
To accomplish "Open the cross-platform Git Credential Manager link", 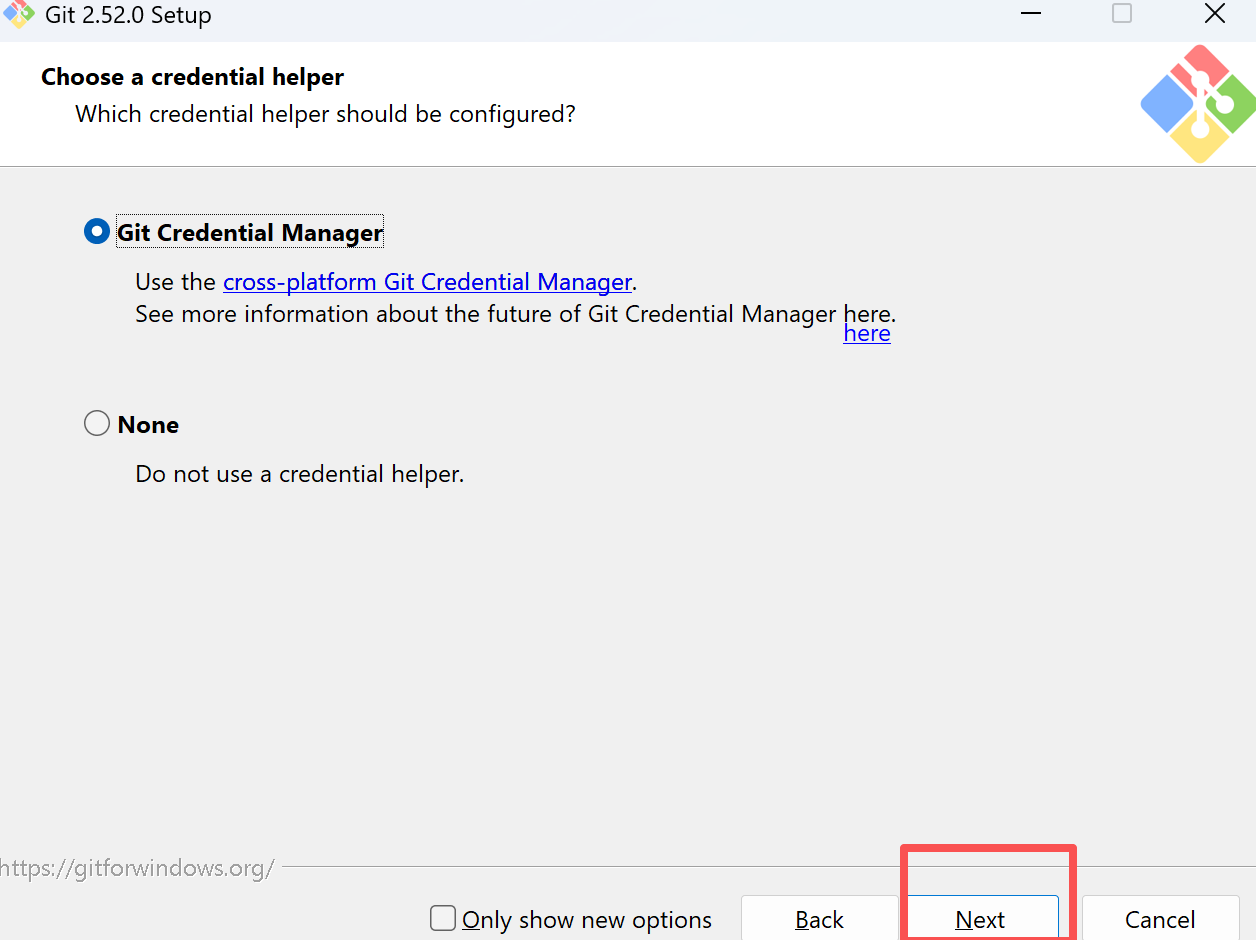I will (x=427, y=282).
